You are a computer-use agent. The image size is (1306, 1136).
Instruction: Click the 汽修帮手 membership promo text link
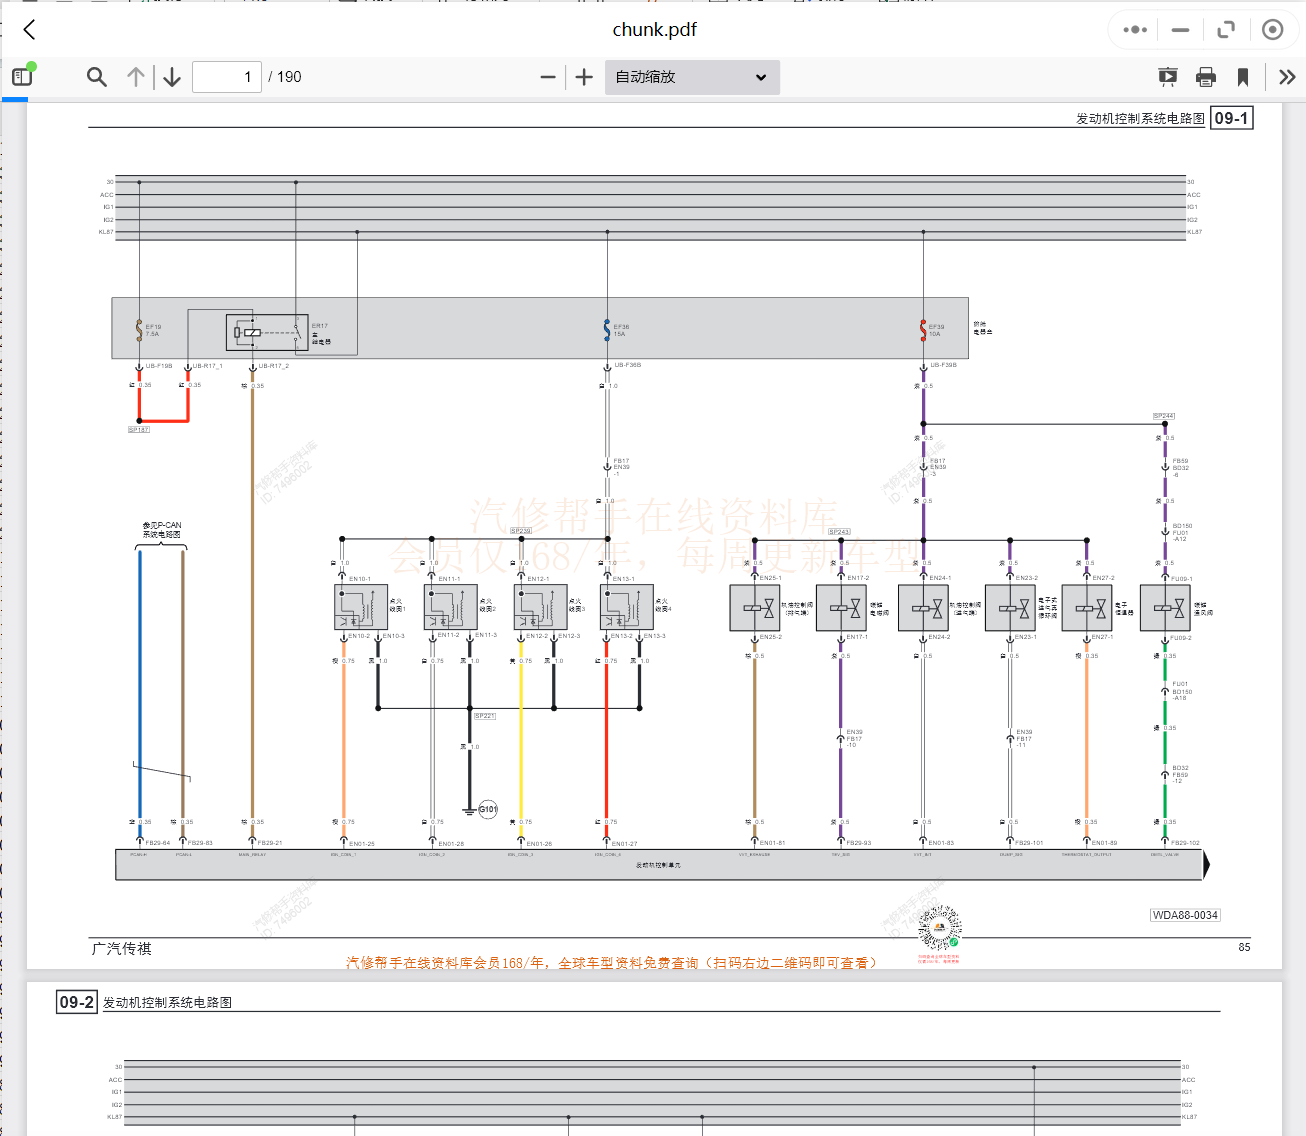(x=612, y=963)
